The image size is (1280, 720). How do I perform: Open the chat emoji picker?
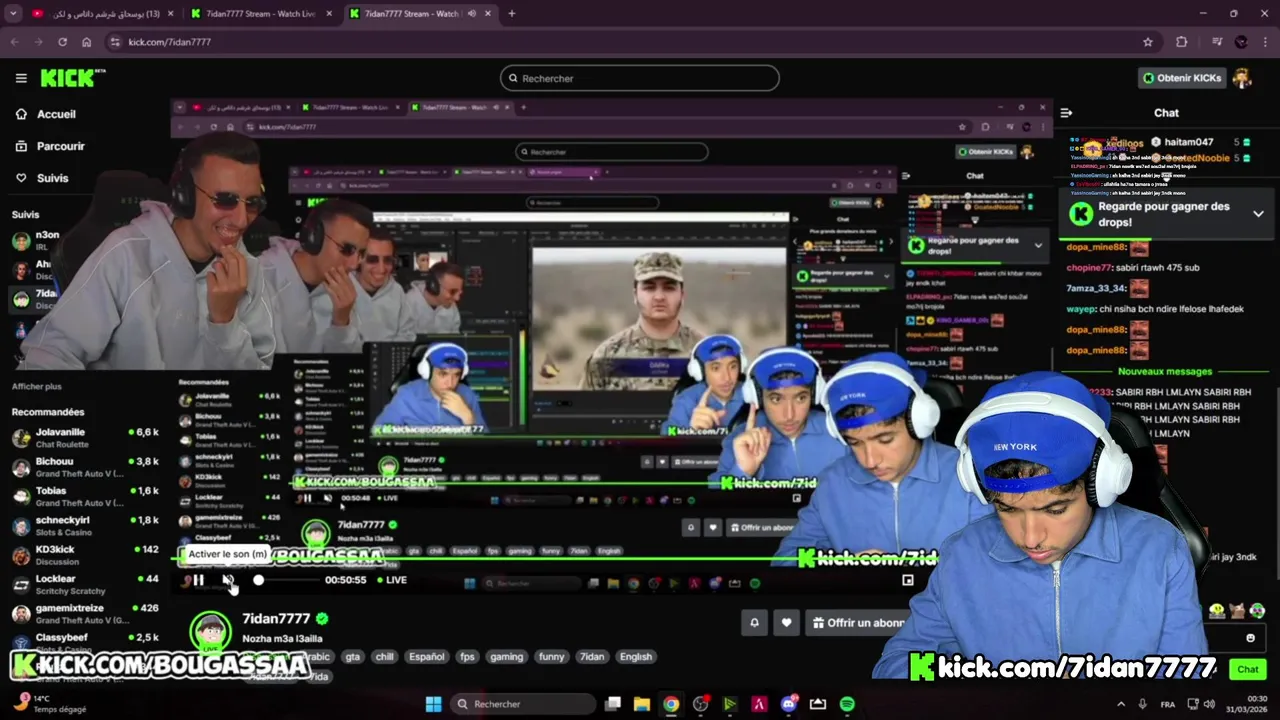tap(1250, 638)
